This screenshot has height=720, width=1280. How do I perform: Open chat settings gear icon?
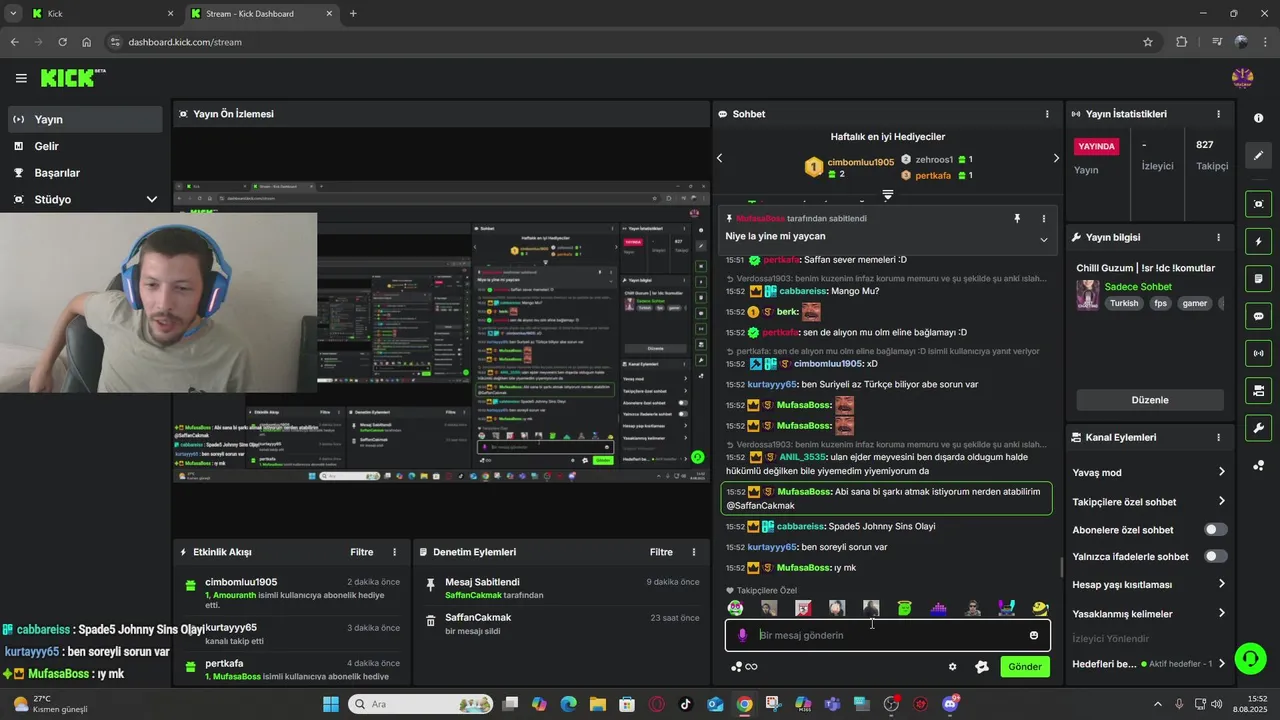pos(952,667)
